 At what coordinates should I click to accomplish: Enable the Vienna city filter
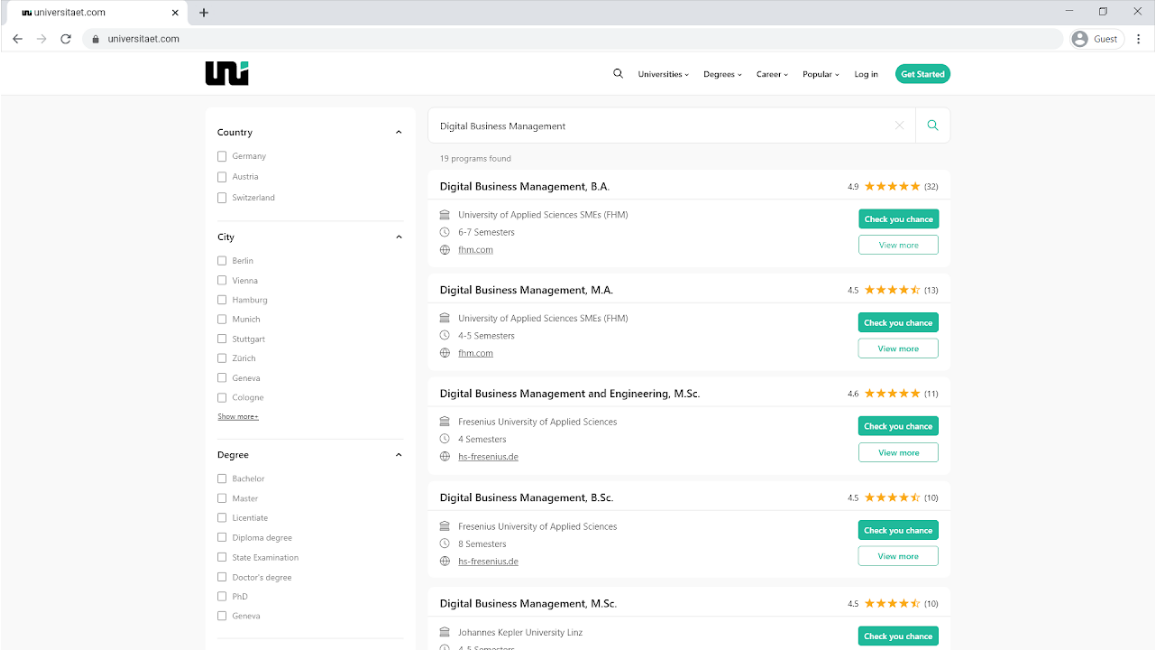click(x=222, y=281)
